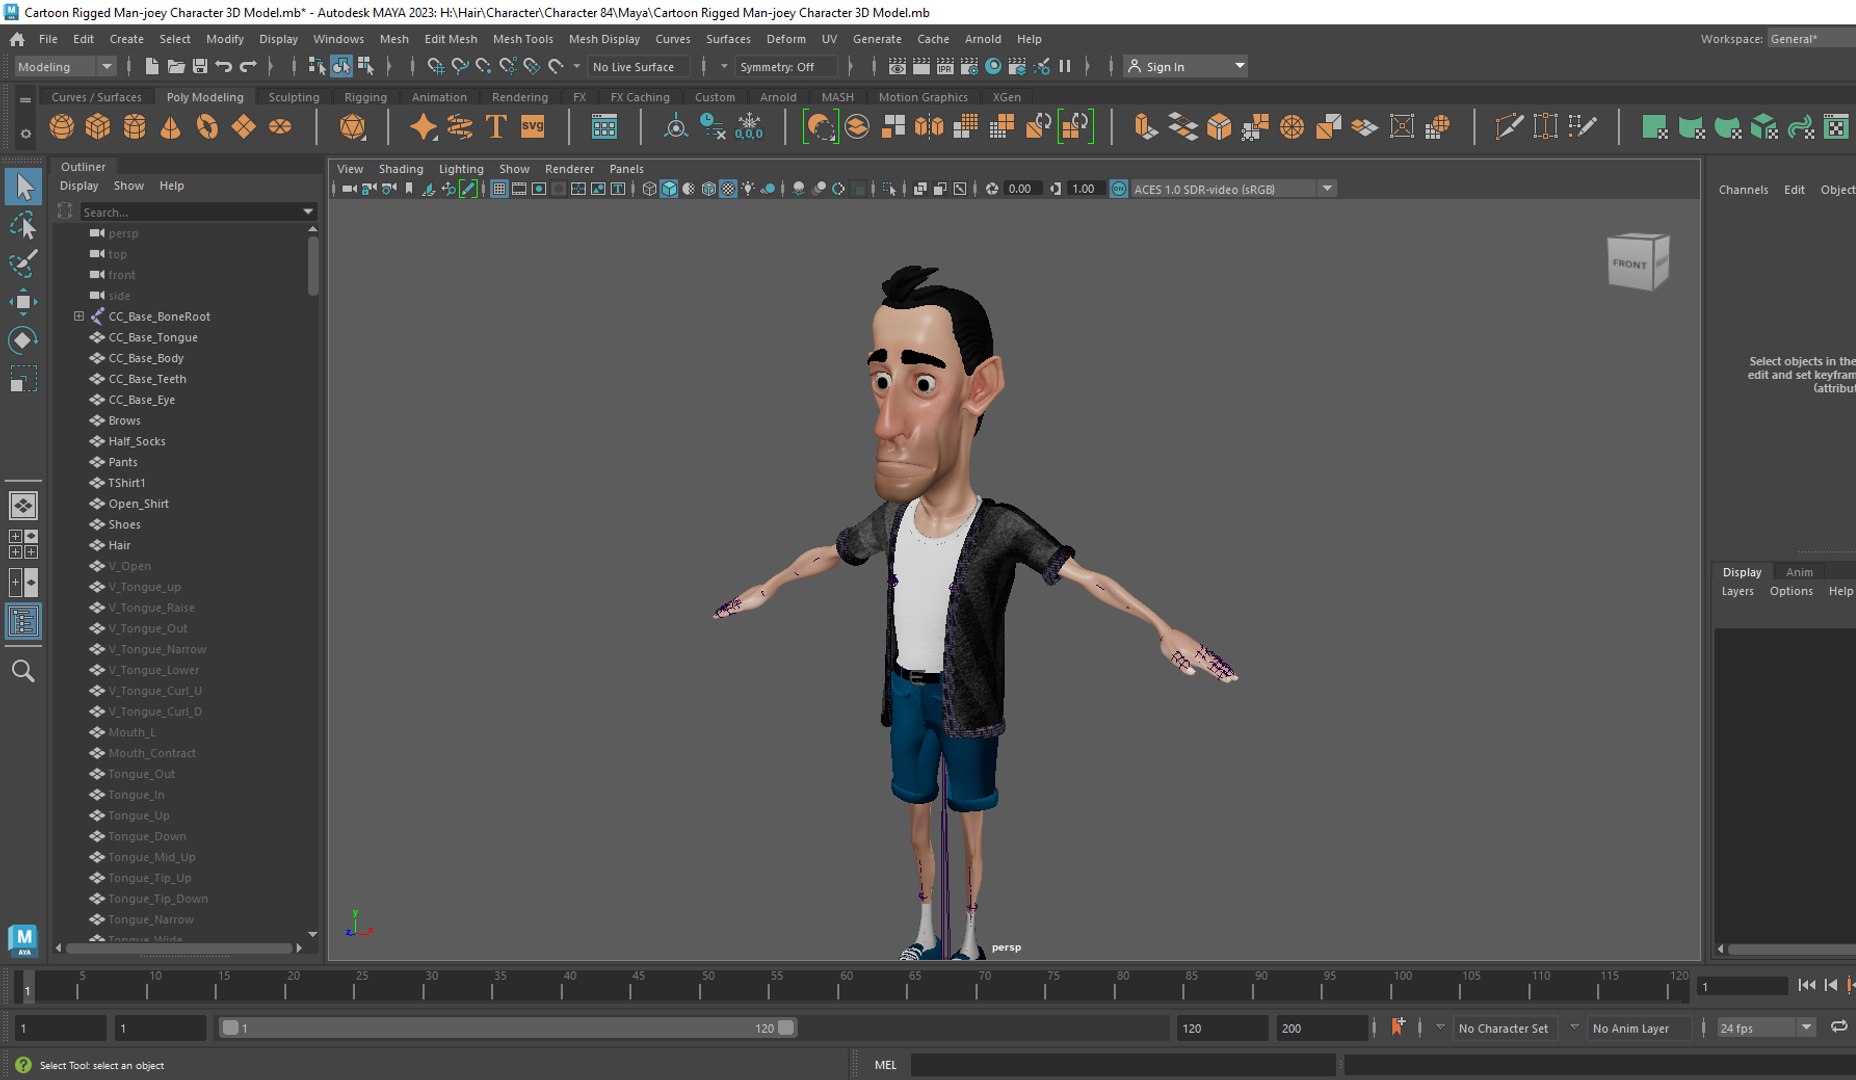1856x1080 pixels.
Task: Click the Sign In button
Action: pos(1186,66)
